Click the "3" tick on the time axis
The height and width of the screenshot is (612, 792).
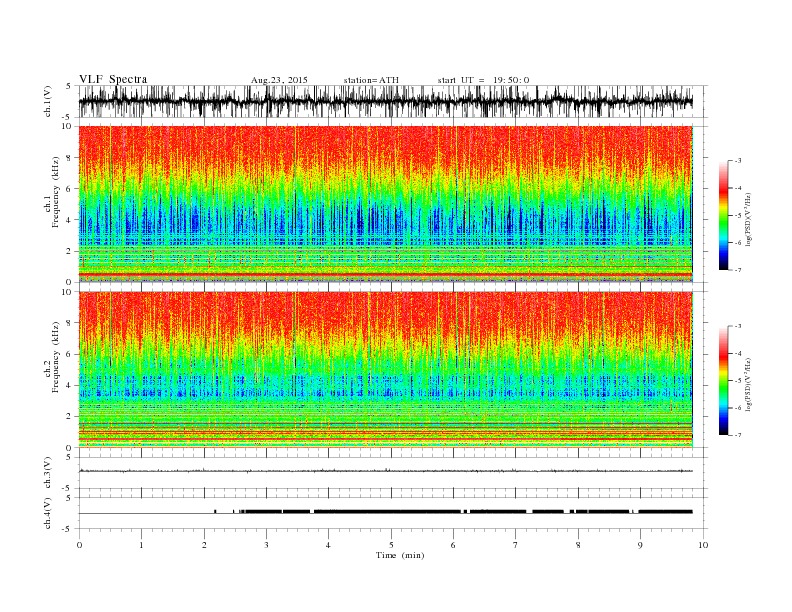266,545
